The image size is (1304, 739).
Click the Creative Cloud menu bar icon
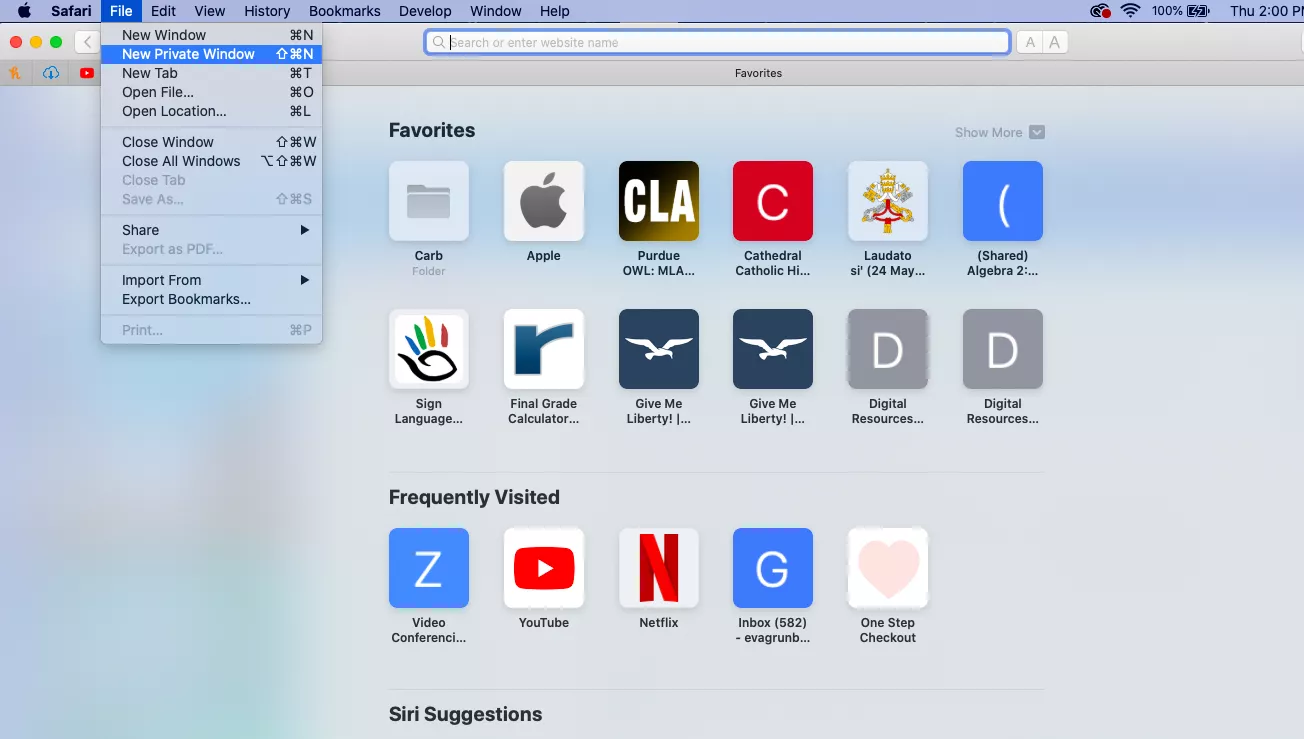pyautogui.click(x=1101, y=11)
